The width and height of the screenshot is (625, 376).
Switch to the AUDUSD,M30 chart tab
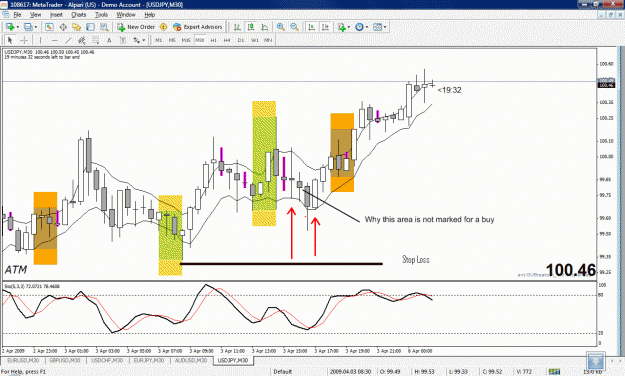191,360
